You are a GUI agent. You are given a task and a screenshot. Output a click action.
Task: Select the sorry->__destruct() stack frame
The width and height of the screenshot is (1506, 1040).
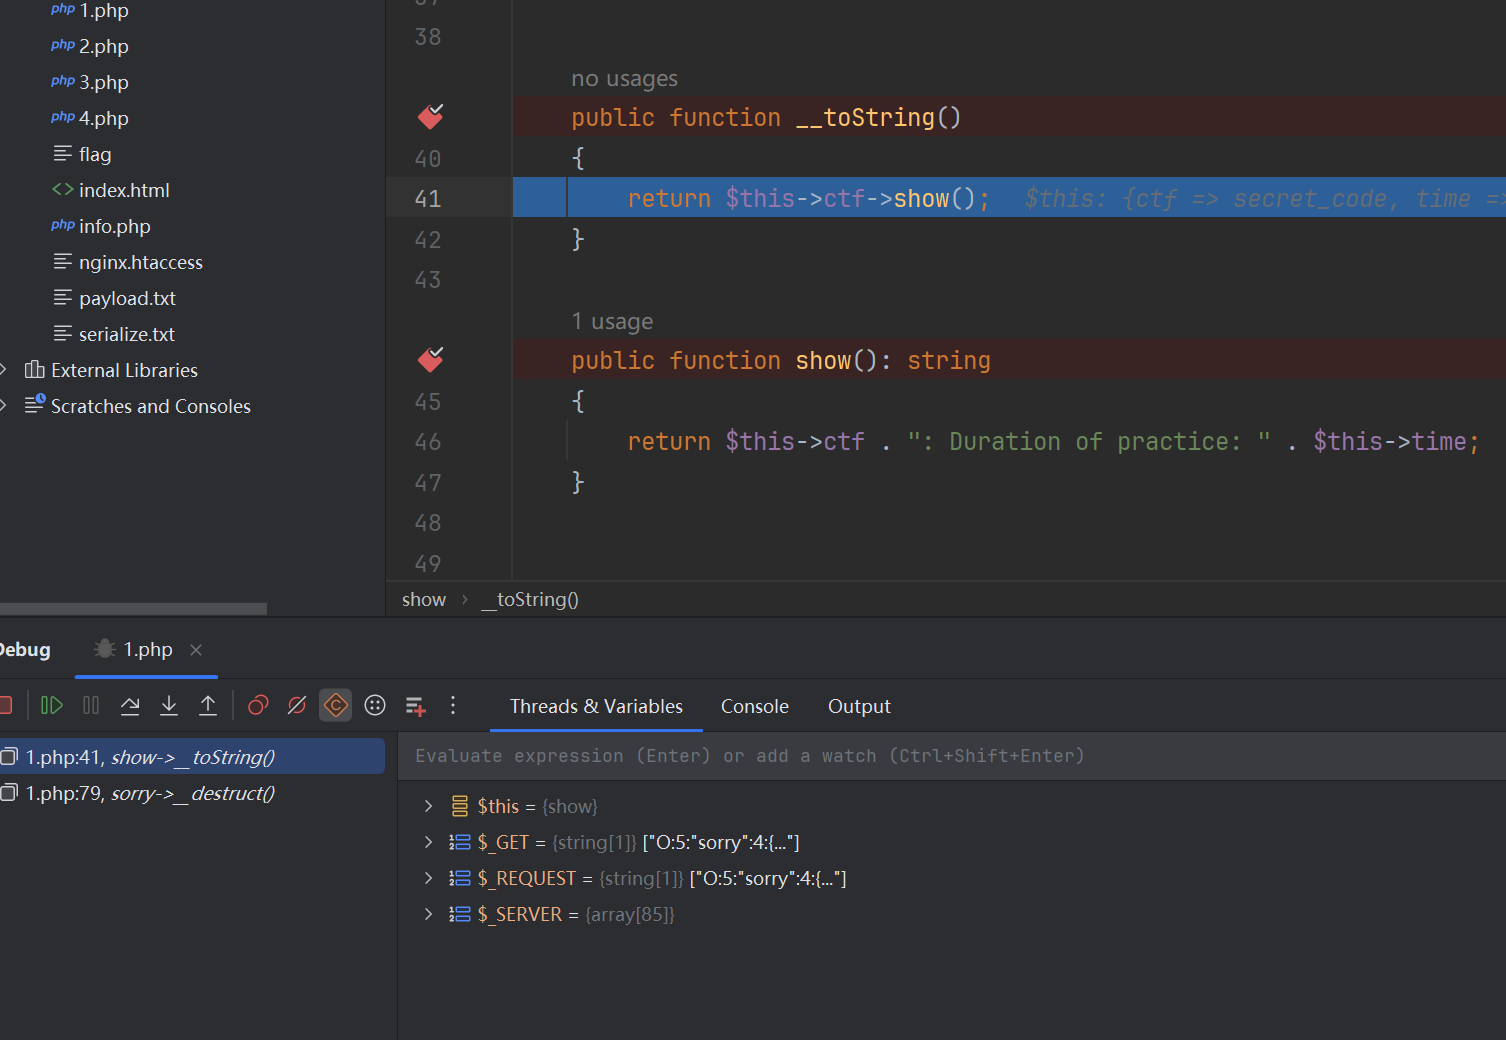(x=150, y=793)
